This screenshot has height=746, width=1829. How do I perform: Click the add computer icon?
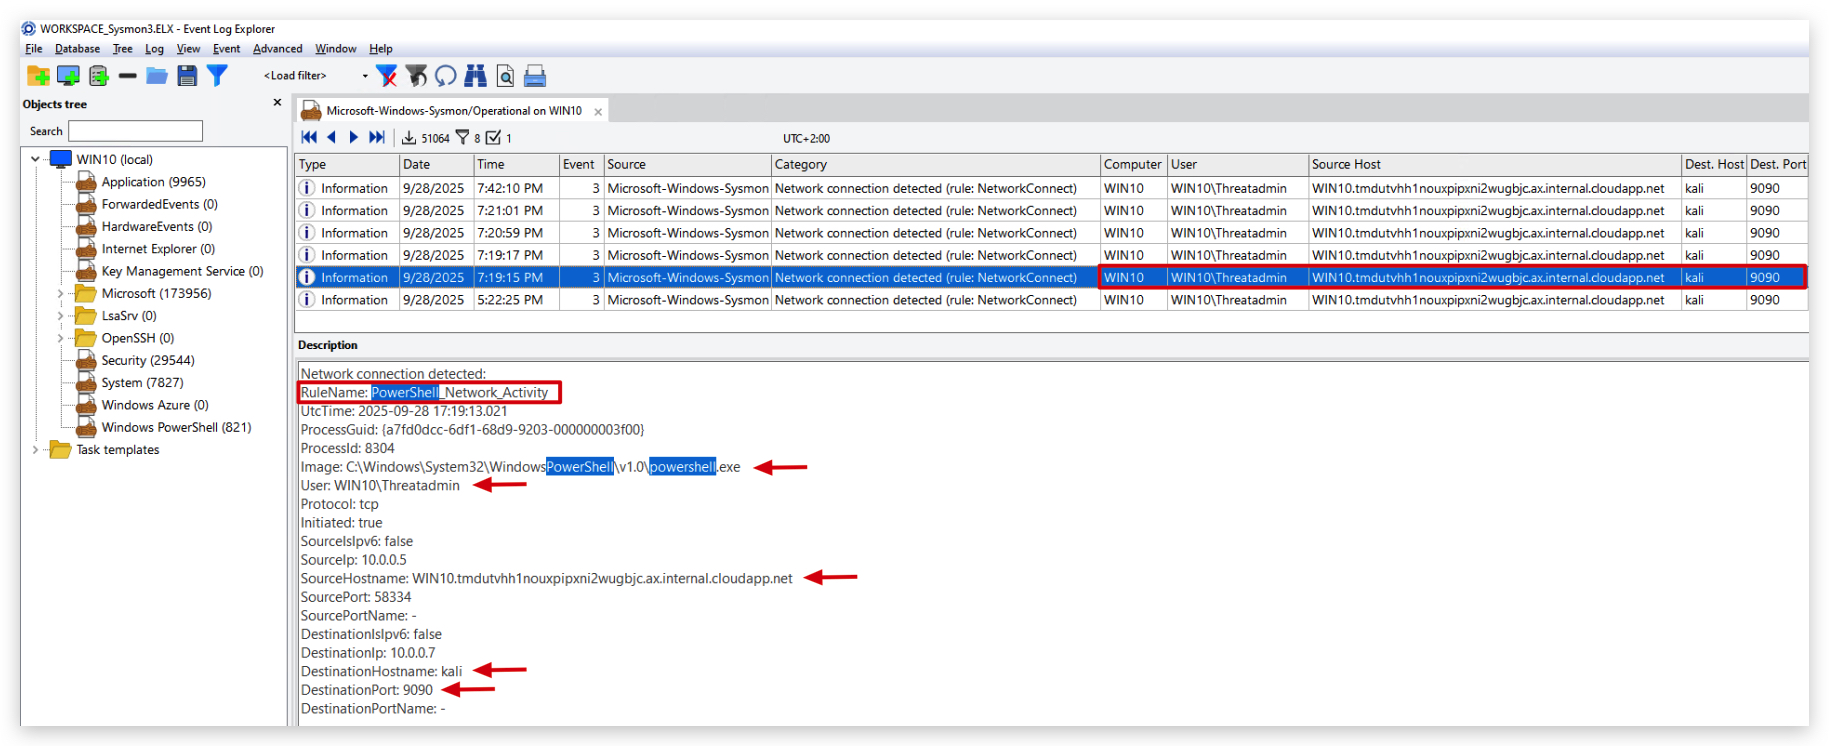point(68,76)
